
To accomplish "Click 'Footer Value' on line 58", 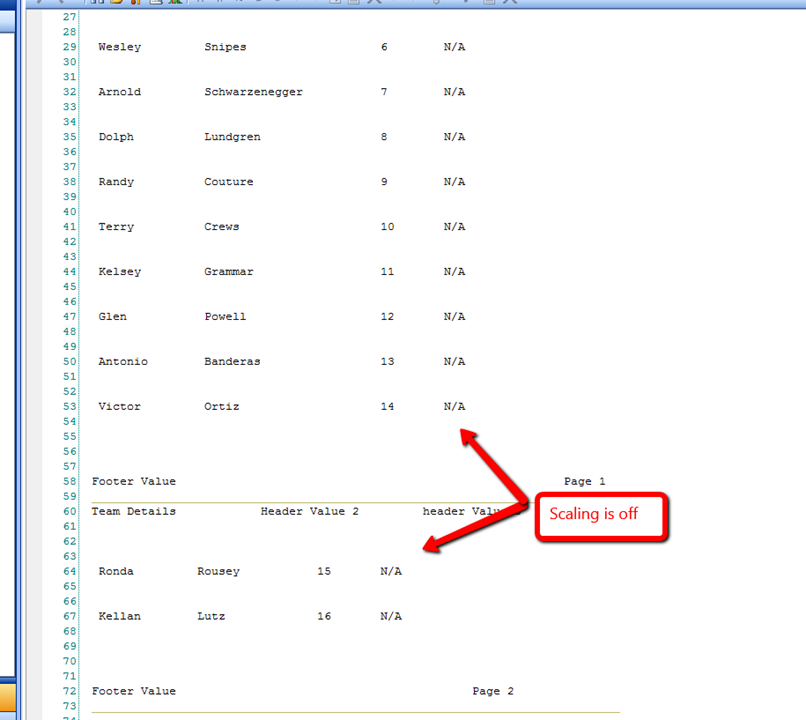I will tap(133, 482).
